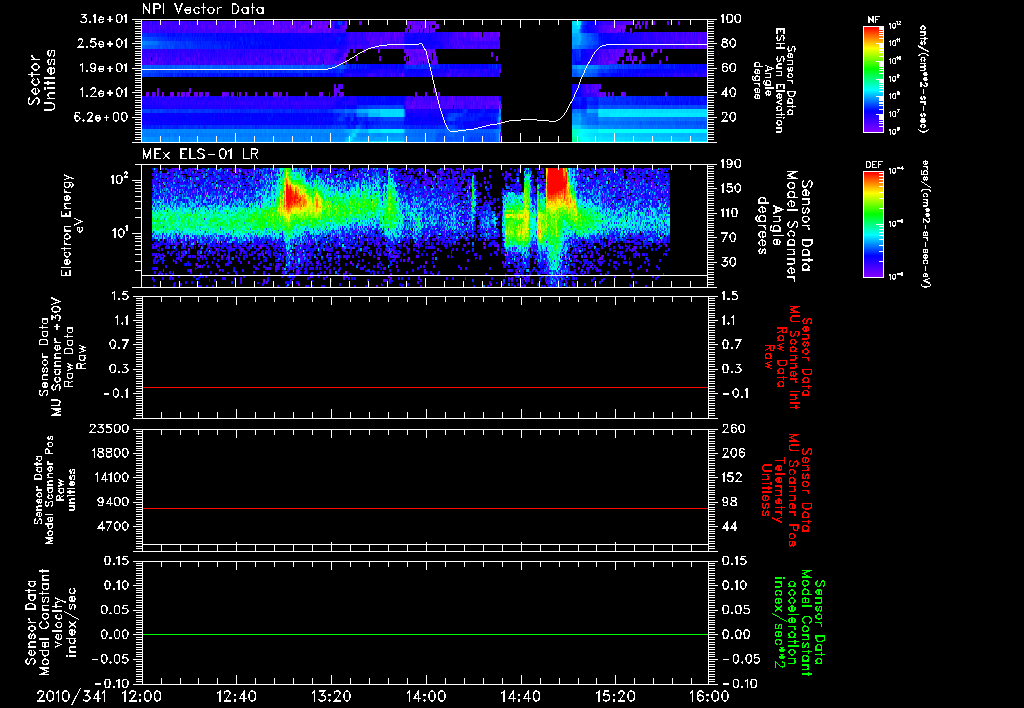The image size is (1024, 708).
Task: Click the red-orange electron burst near 13:05
Action: (x=295, y=196)
